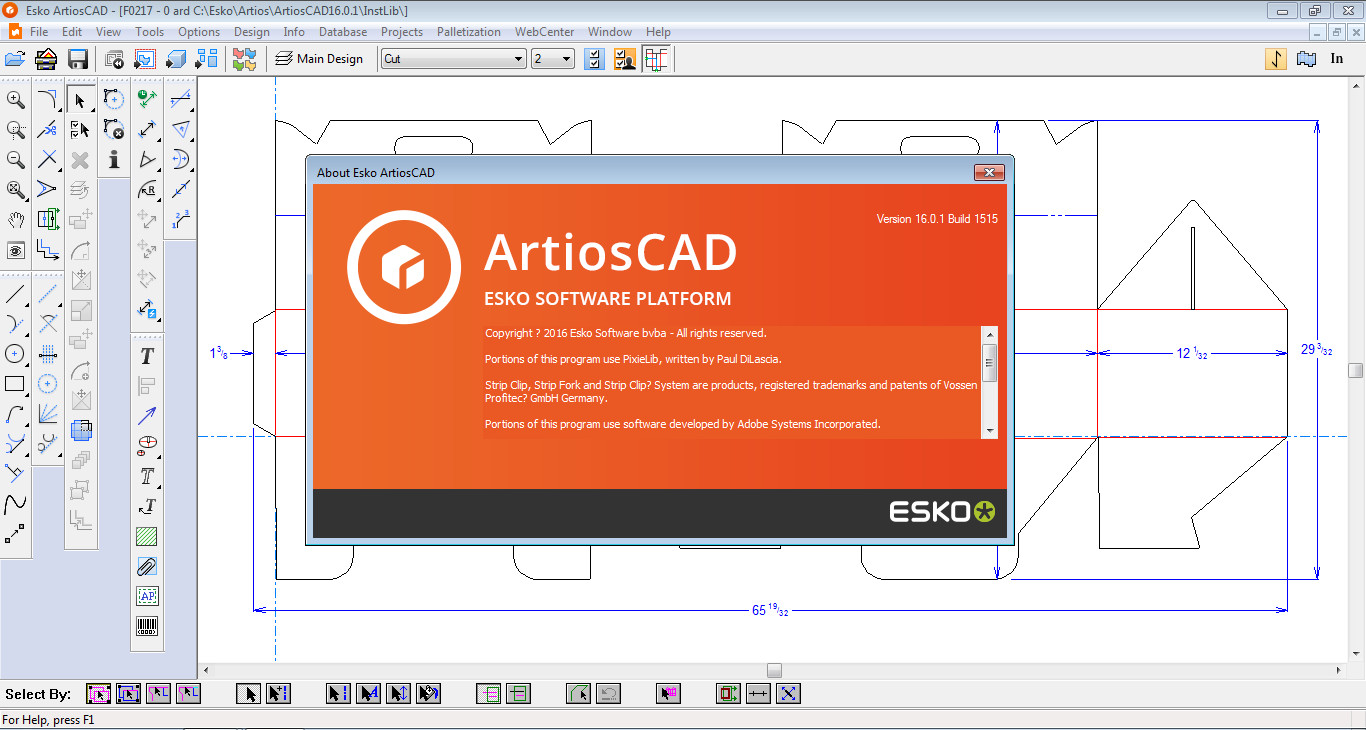The width and height of the screenshot is (1366, 730).
Task: Select the diagonal Line drawing tool
Action: coord(16,294)
